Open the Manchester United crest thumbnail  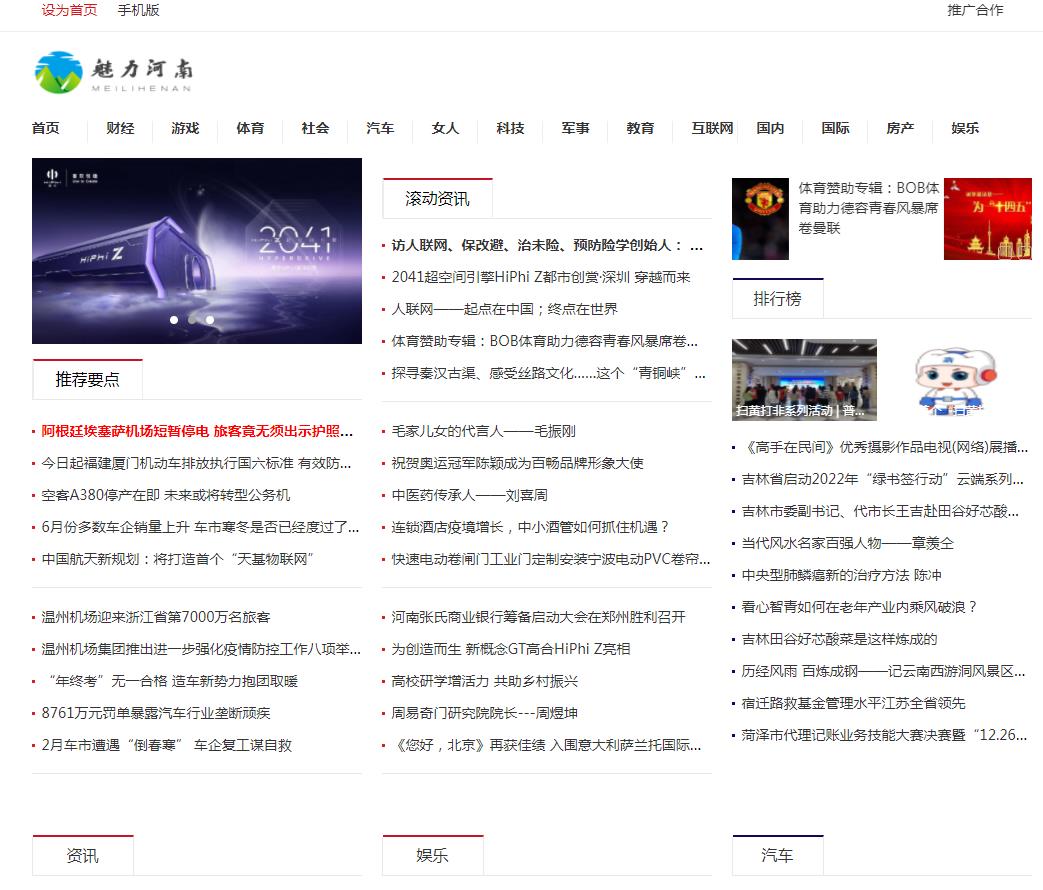point(760,219)
